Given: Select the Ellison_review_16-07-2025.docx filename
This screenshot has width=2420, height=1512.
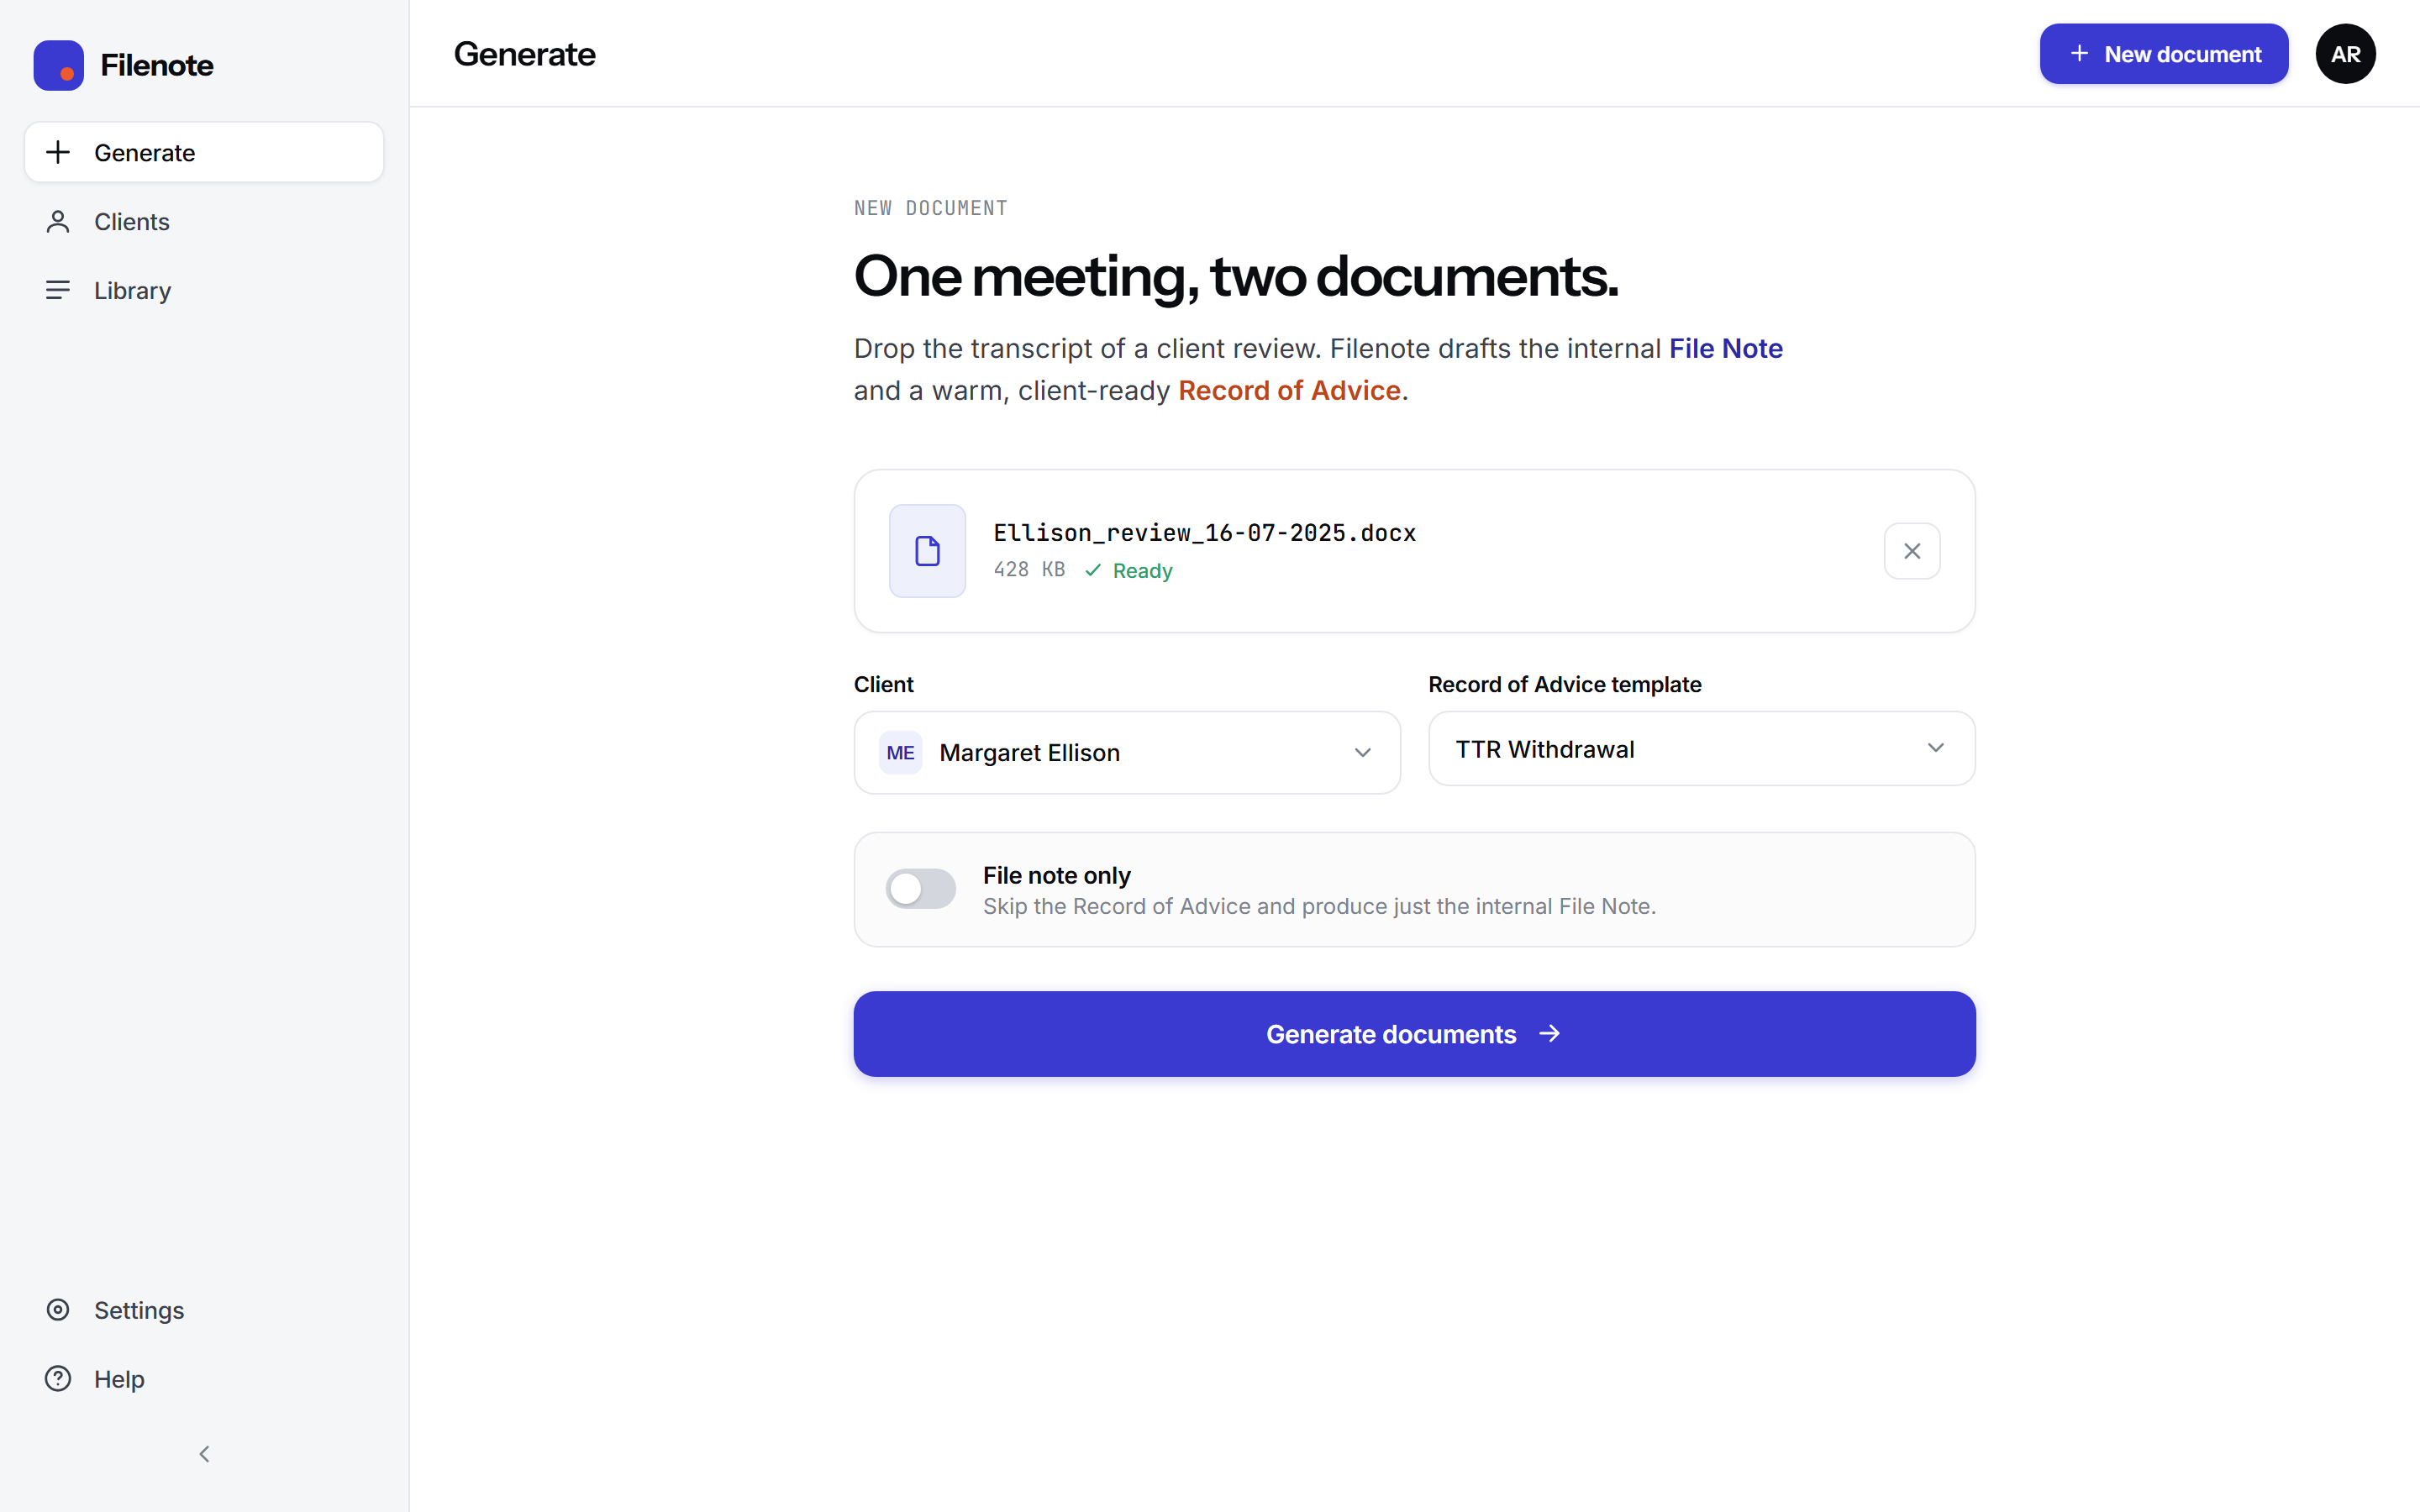Looking at the screenshot, I should 1204,533.
